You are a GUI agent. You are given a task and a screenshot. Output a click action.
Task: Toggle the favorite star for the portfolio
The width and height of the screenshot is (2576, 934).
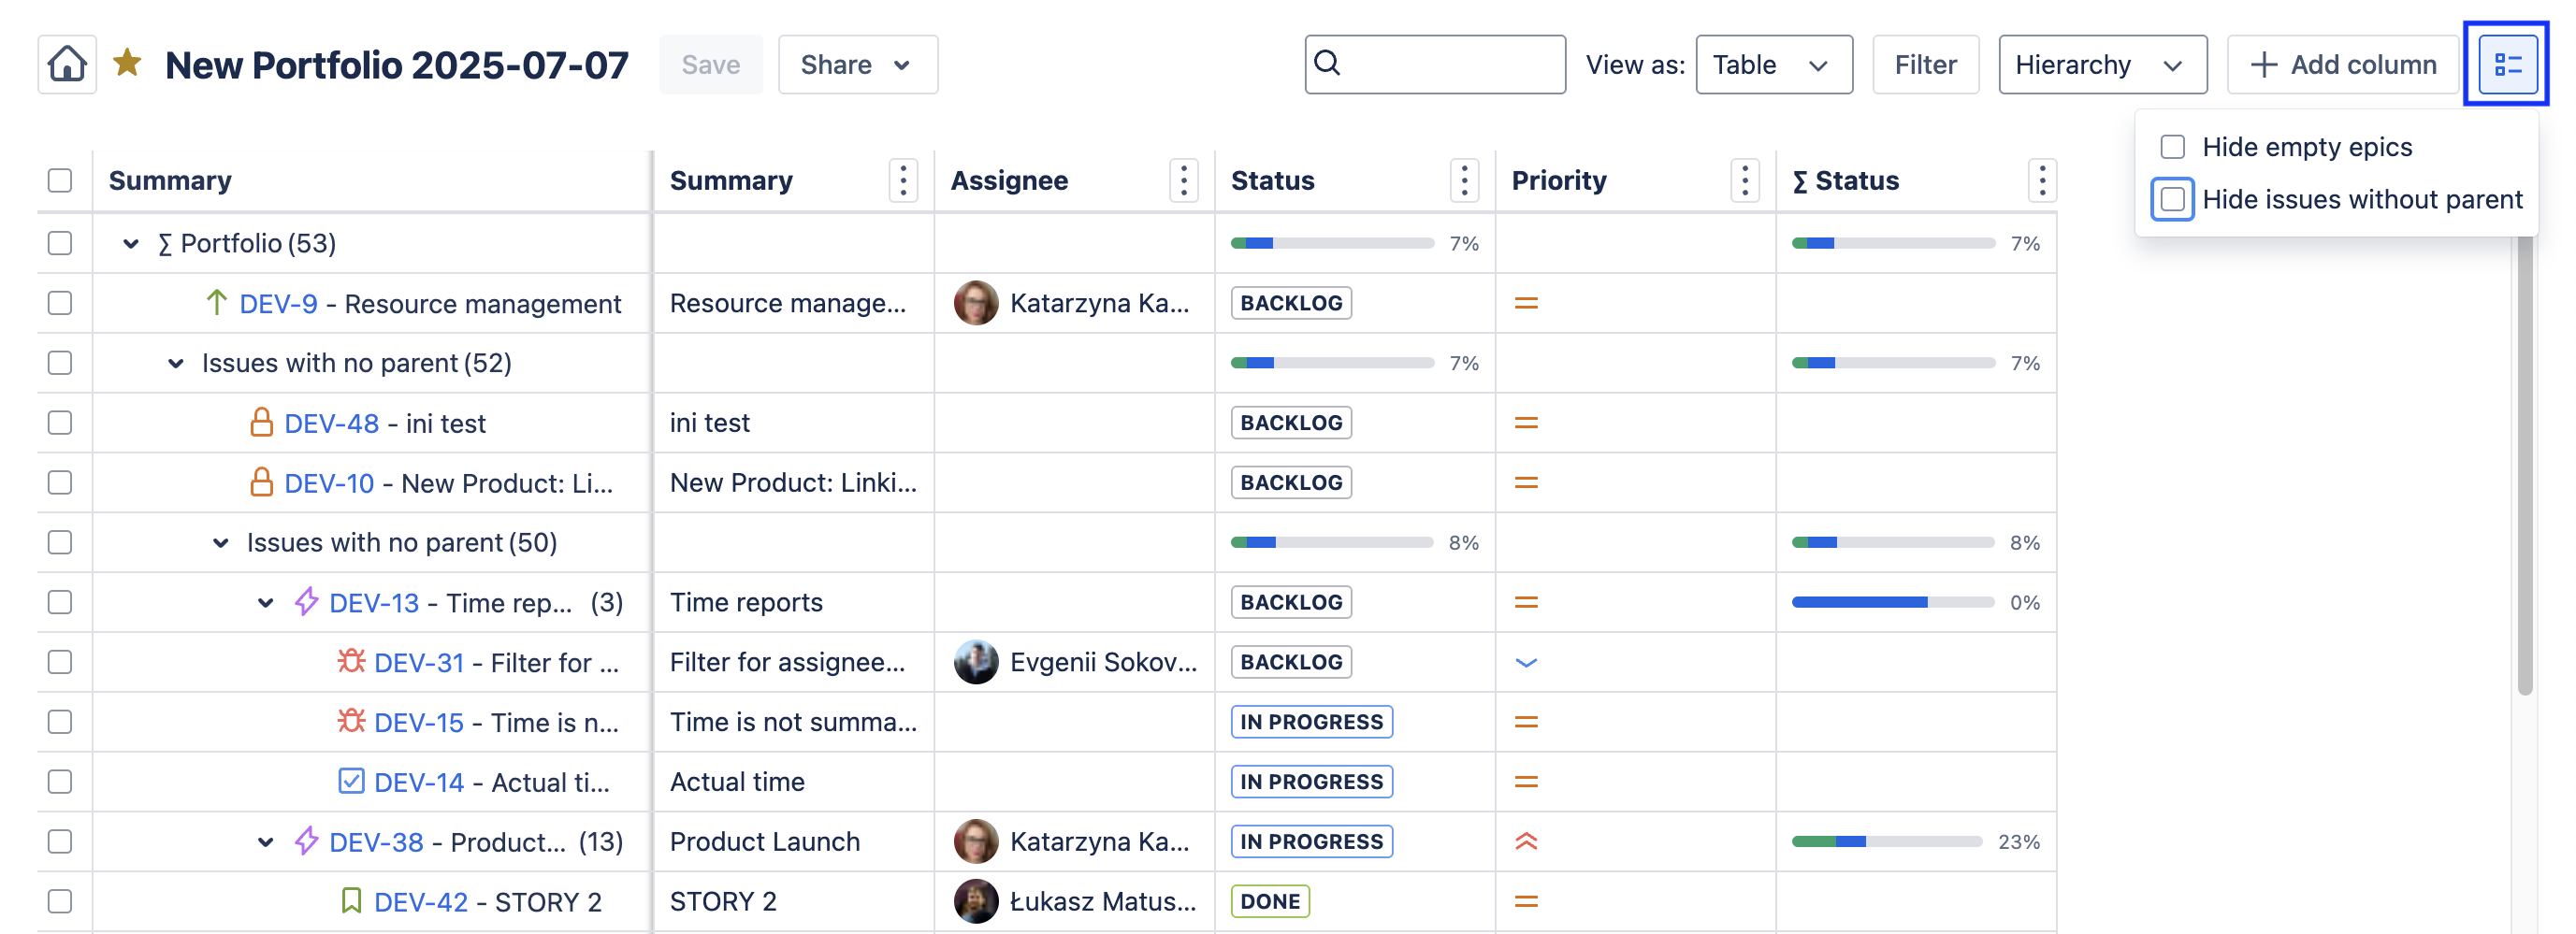pos(127,64)
